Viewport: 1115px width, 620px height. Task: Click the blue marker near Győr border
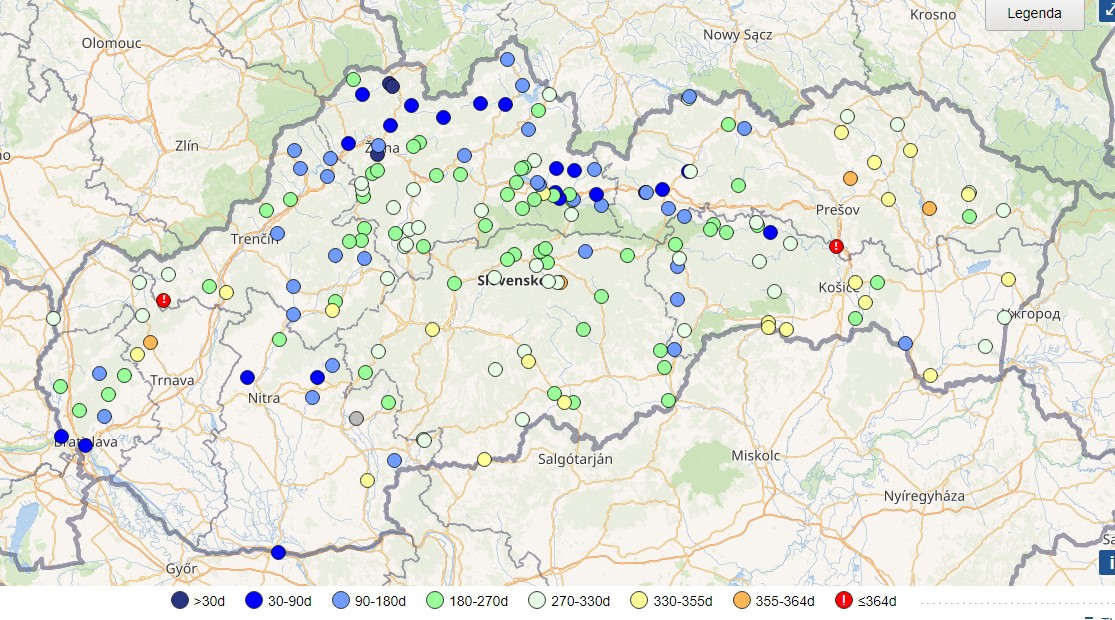278,552
